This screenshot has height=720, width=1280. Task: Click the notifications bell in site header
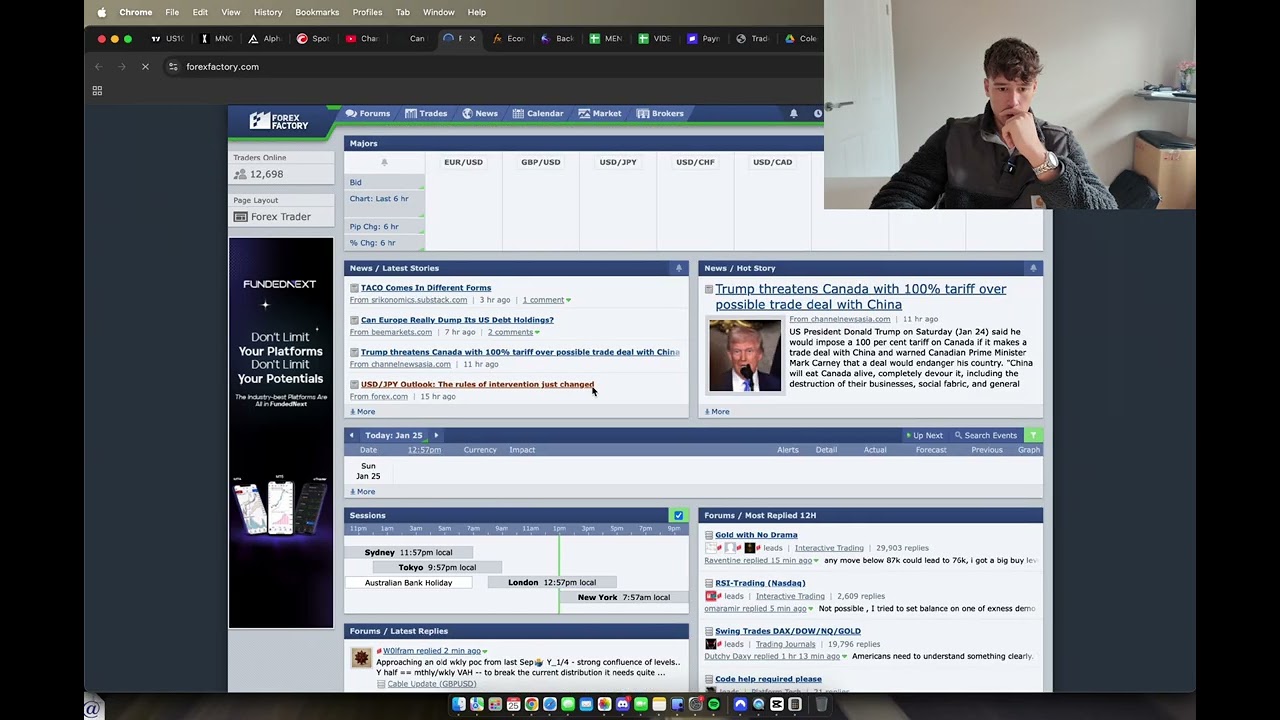pos(794,113)
